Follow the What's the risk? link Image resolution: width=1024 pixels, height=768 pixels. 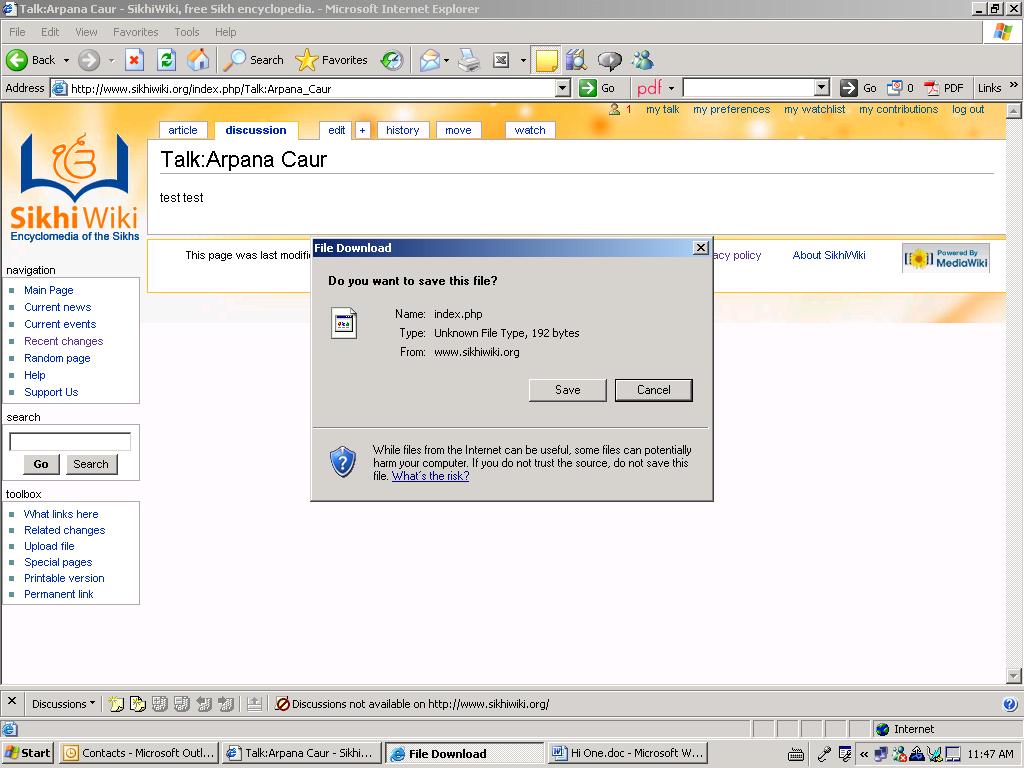[x=430, y=476]
